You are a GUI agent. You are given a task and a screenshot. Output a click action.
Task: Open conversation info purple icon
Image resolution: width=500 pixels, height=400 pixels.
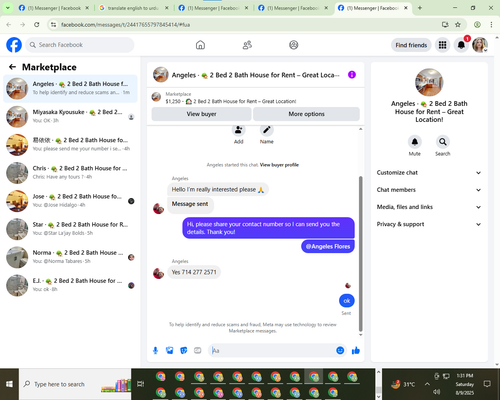(352, 75)
